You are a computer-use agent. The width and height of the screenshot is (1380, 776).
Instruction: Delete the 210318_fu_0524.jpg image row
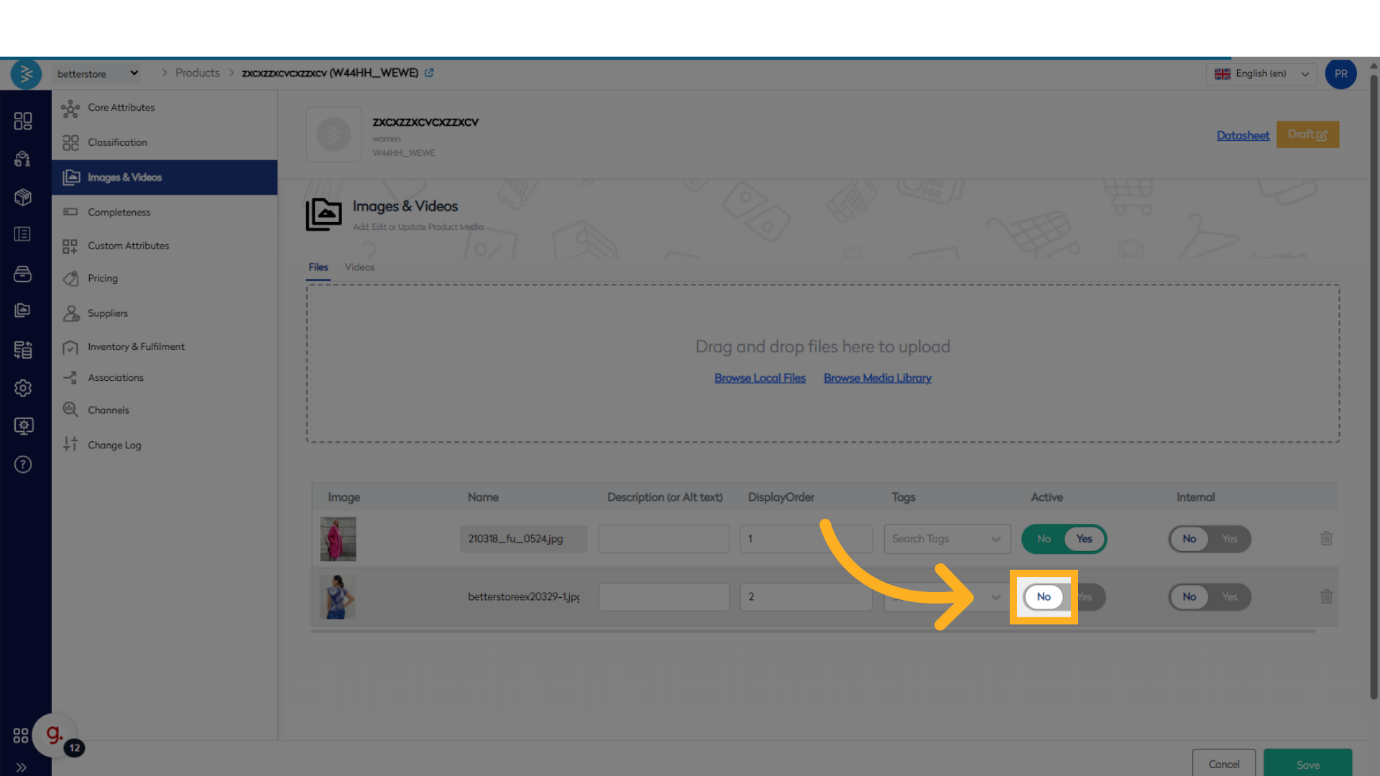pos(1326,539)
